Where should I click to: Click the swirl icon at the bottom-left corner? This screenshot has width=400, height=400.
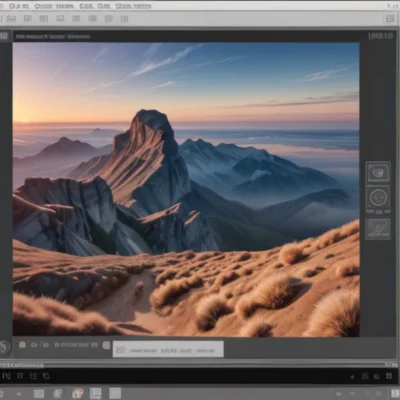(x=4, y=347)
